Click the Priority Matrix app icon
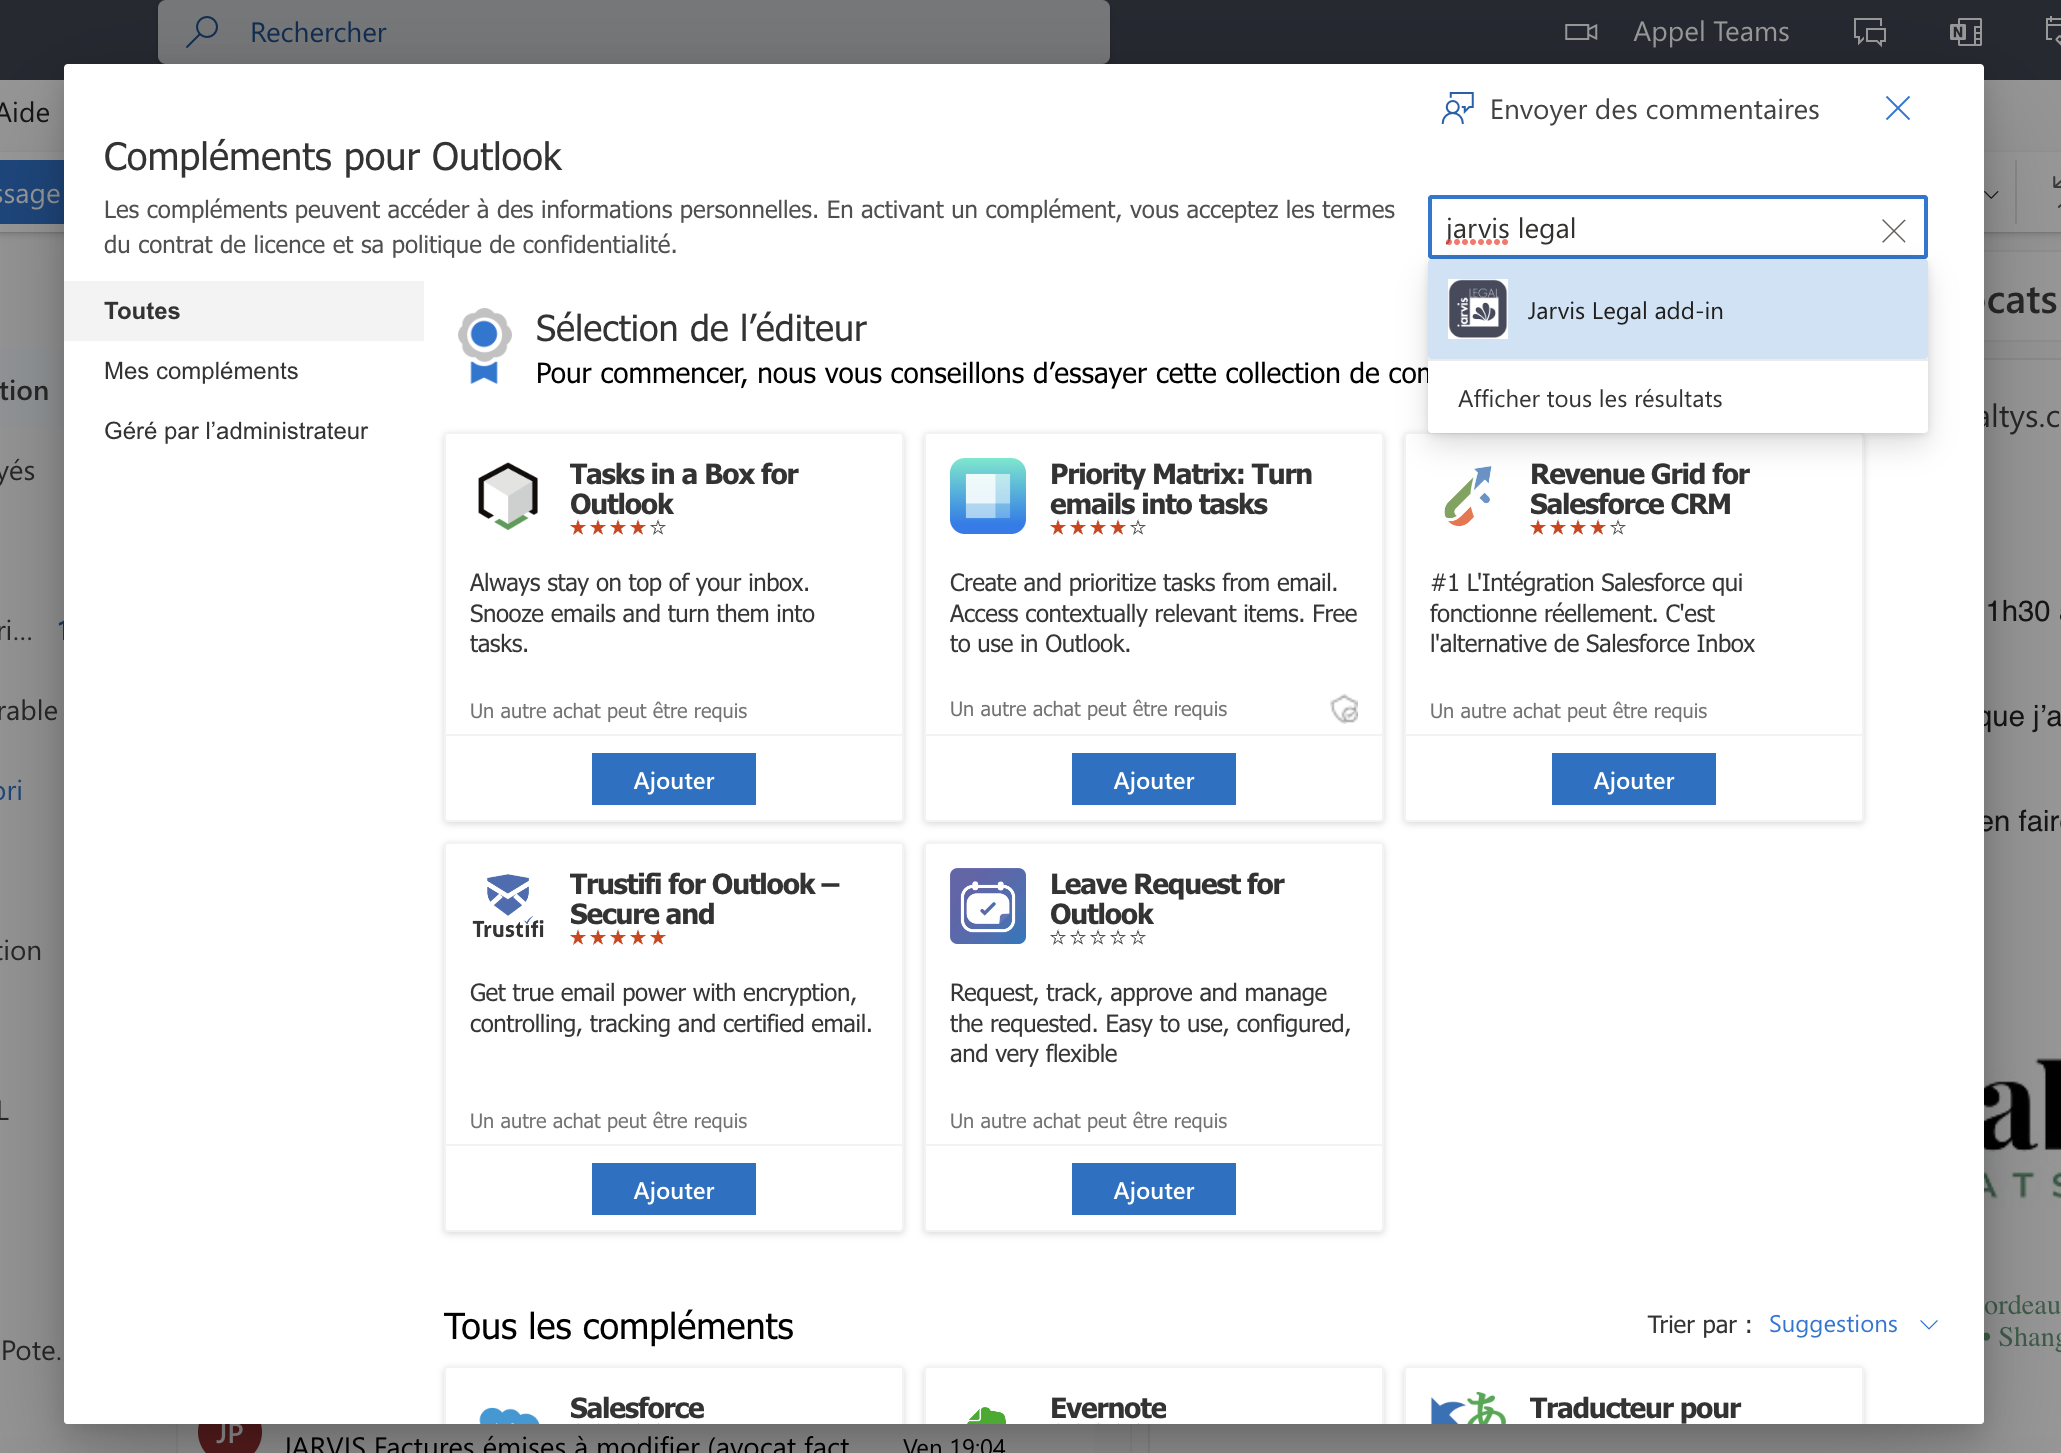Image resolution: width=2061 pixels, height=1453 pixels. click(x=988, y=496)
